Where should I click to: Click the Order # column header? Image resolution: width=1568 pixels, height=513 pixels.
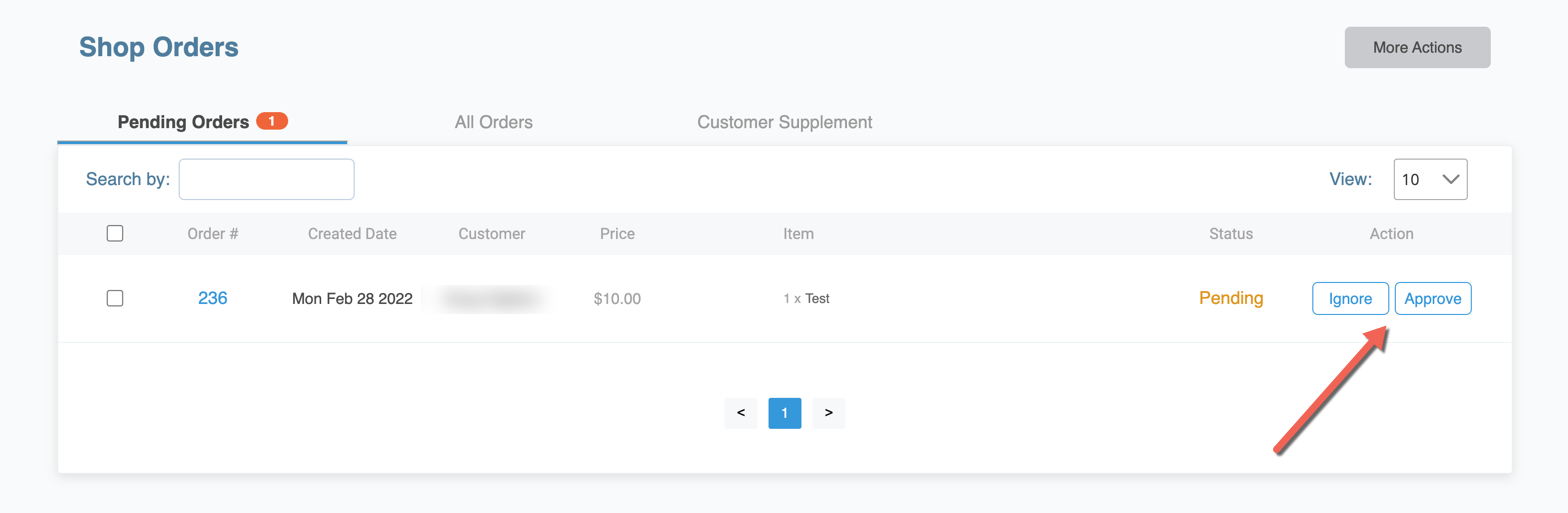point(212,234)
